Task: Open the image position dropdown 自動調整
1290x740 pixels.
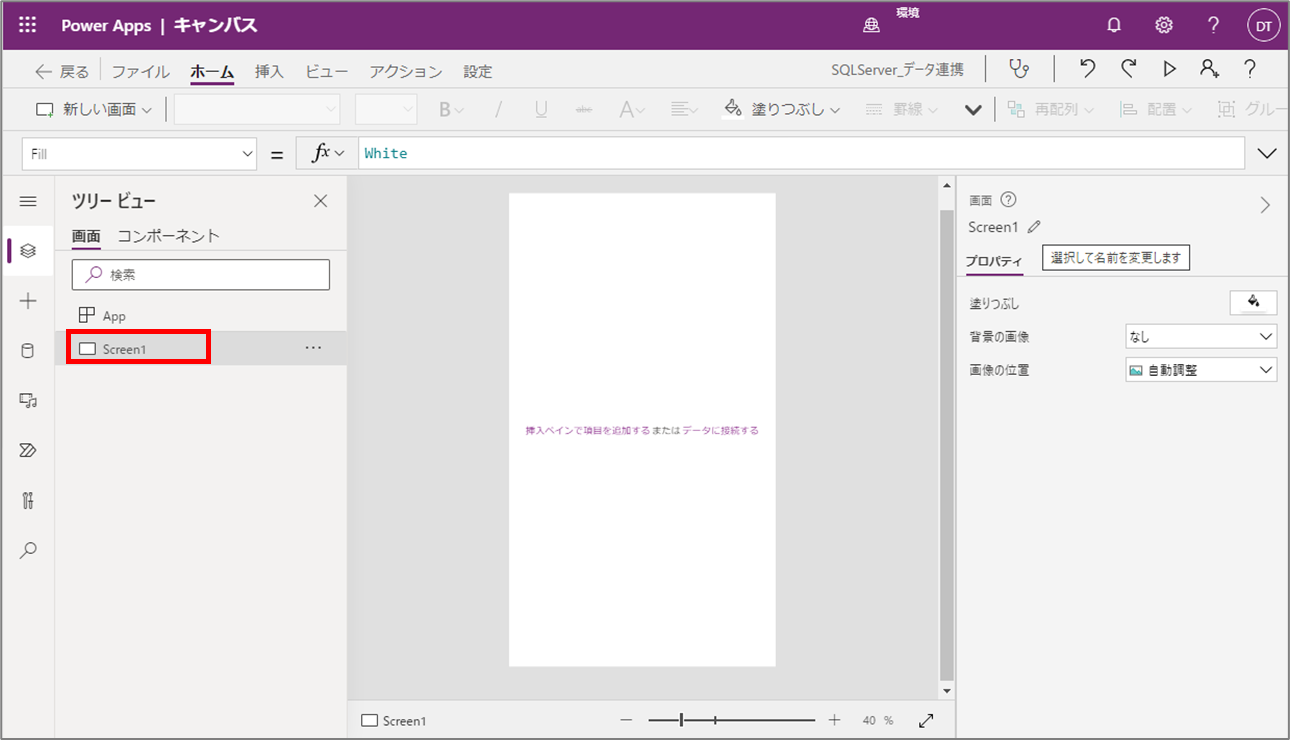Action: tap(1201, 370)
